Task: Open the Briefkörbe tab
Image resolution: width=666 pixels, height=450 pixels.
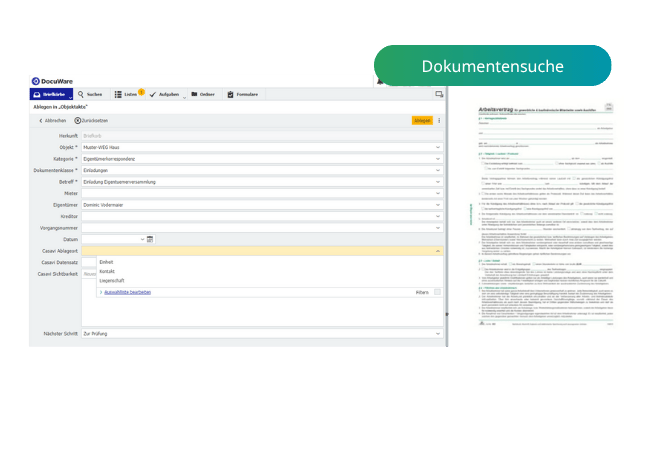Action: 51,94
